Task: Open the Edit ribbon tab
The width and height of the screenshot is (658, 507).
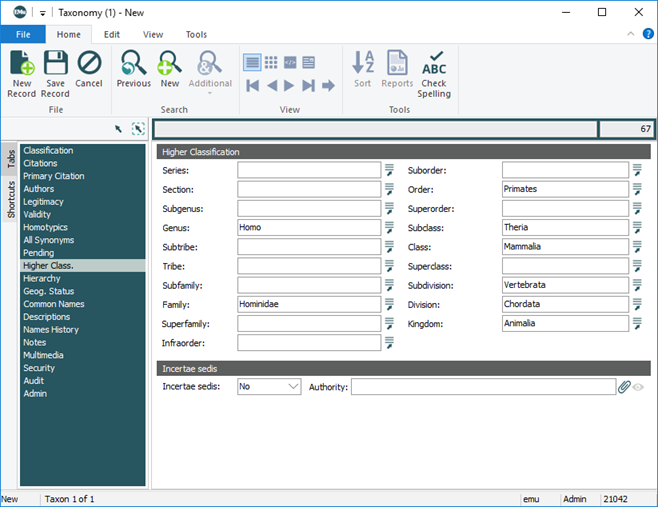Action: 112,35
